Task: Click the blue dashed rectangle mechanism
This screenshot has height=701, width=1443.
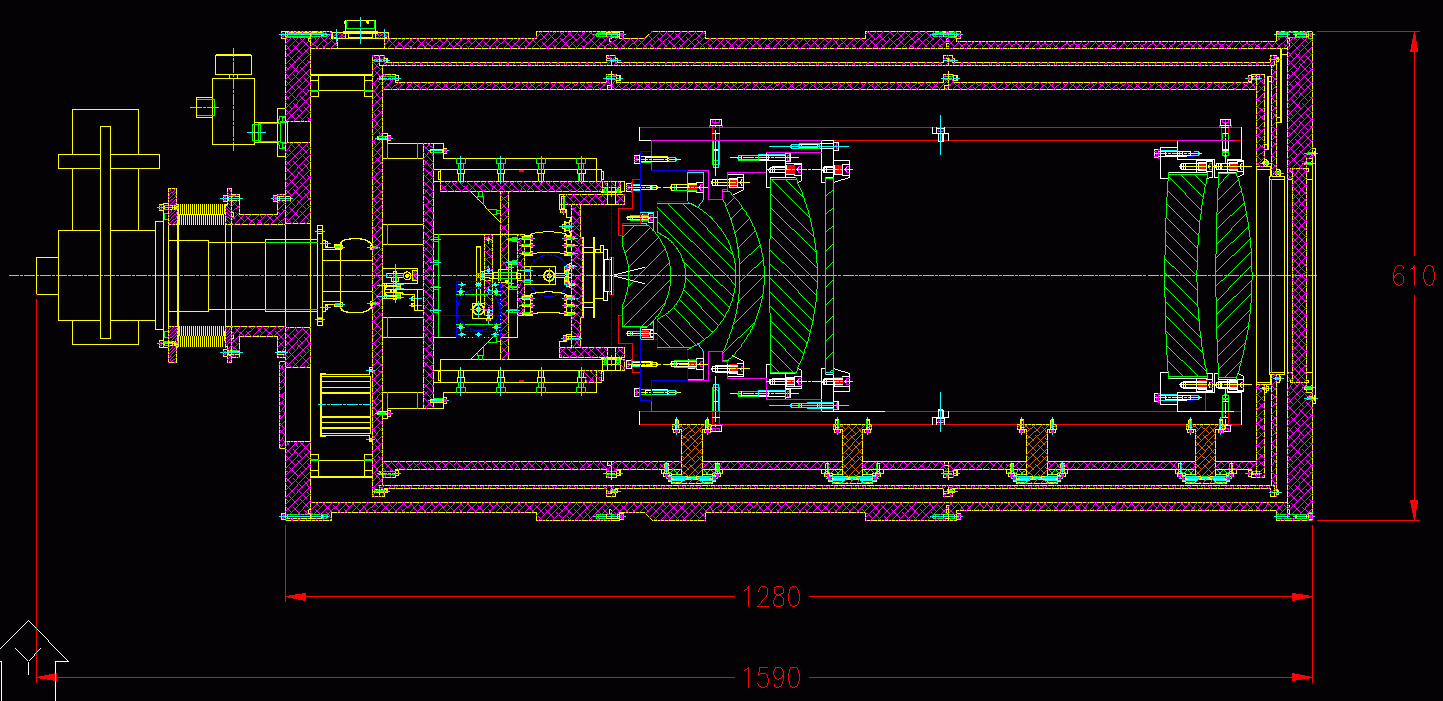Action: click(x=478, y=308)
